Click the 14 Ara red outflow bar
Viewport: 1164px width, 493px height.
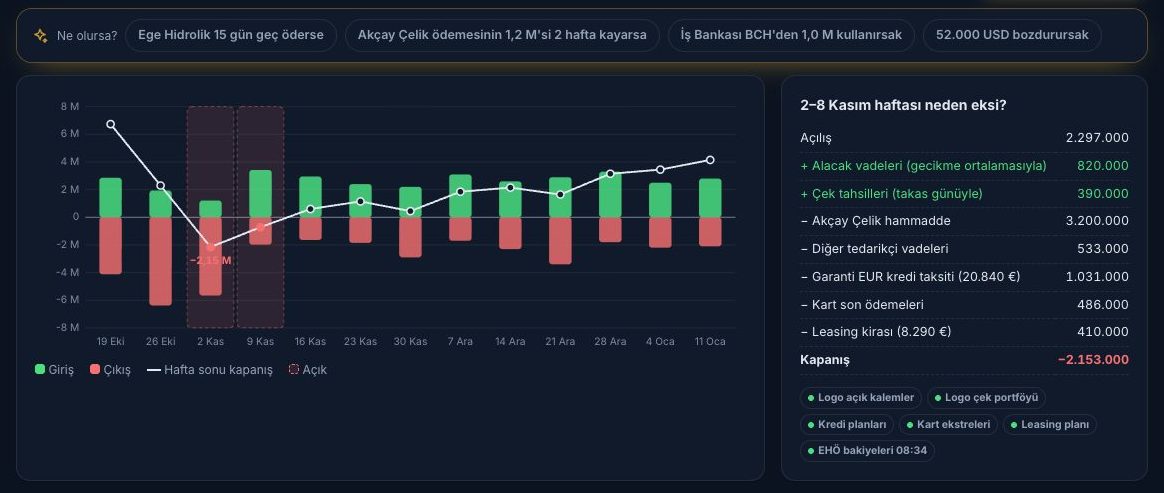[510, 233]
